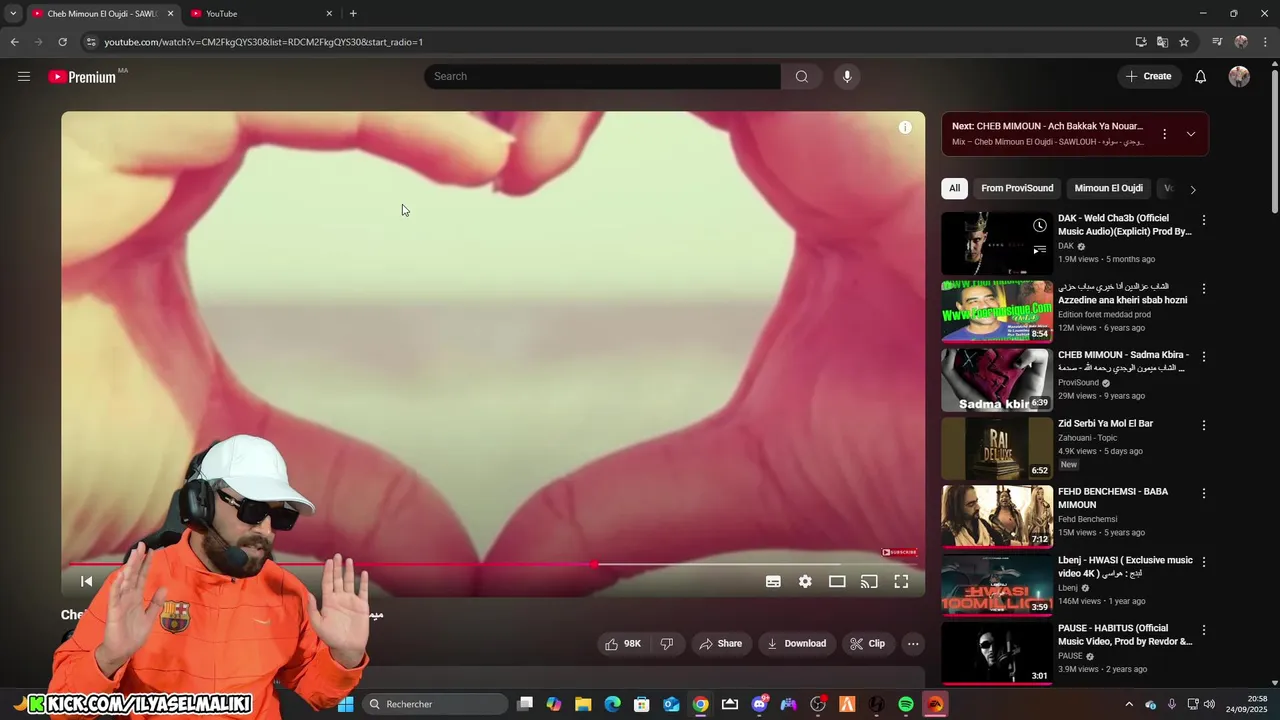Click the address bar URL
This screenshot has width=1280, height=720.
[x=264, y=42]
